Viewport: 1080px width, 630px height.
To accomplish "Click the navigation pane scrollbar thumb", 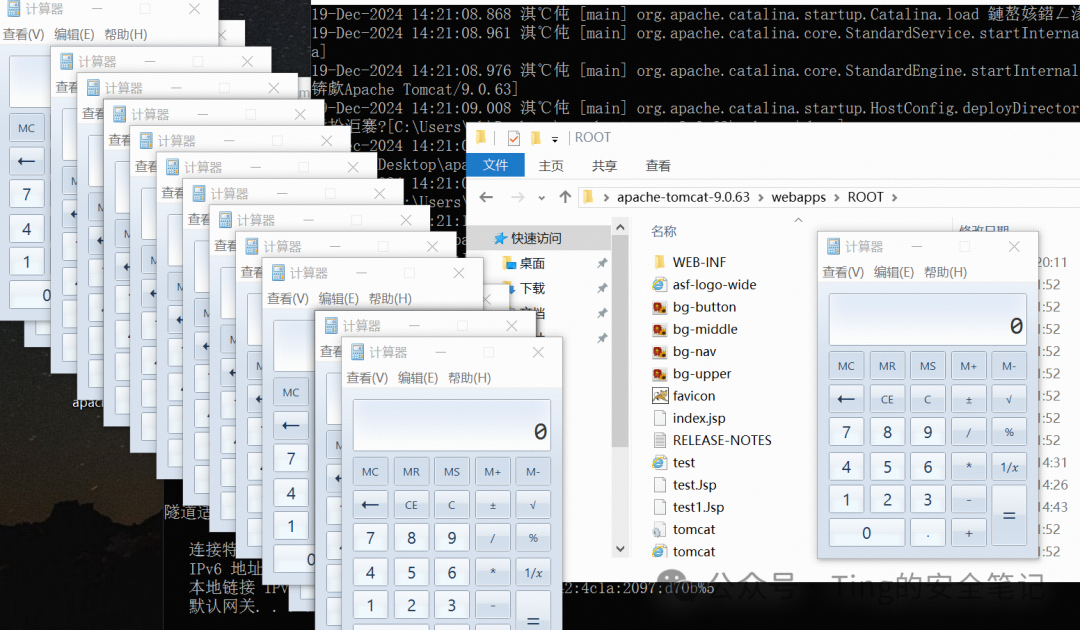I will click(x=620, y=341).
